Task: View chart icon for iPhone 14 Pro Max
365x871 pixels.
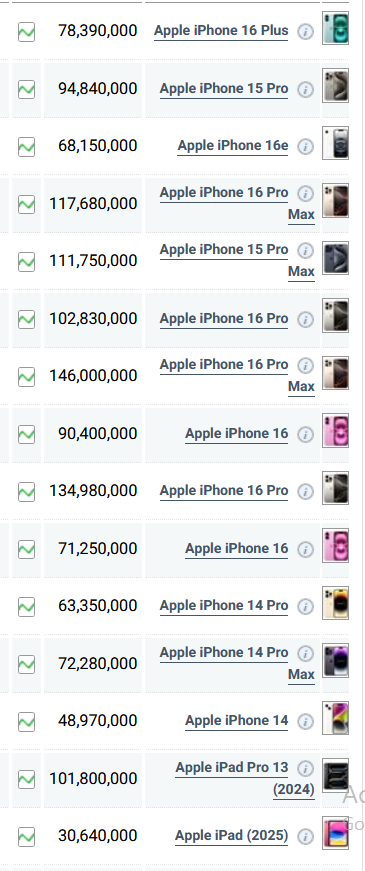Action: 26,664
